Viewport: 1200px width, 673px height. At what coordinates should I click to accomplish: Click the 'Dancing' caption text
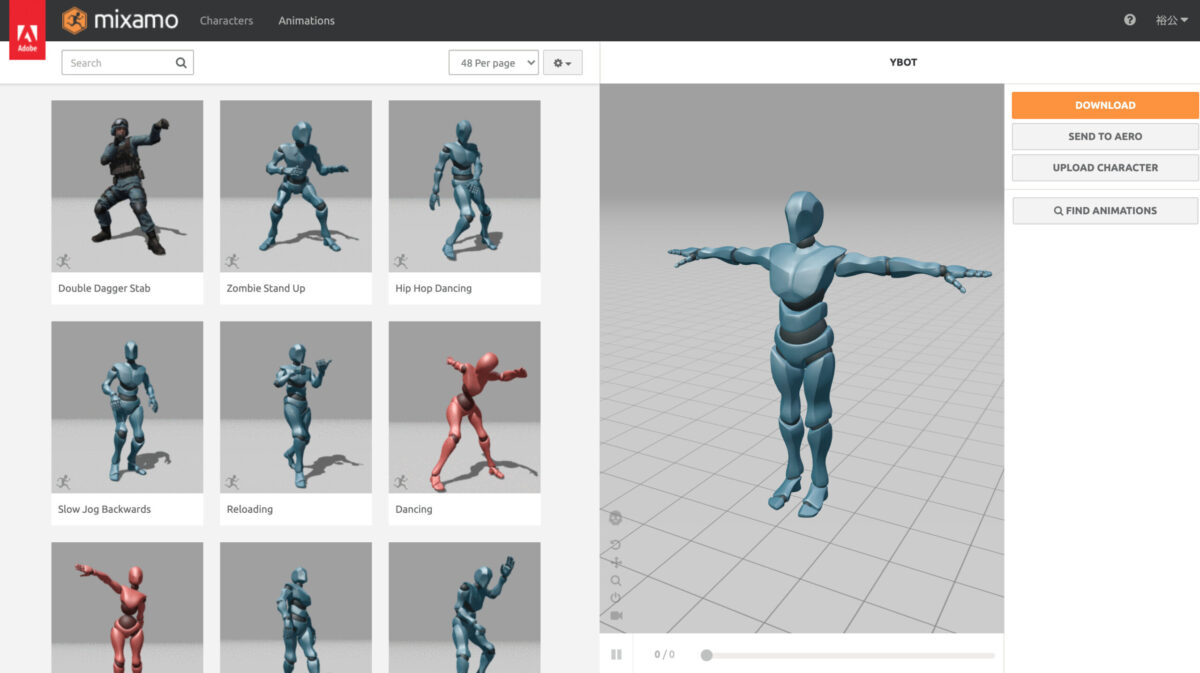pos(414,510)
